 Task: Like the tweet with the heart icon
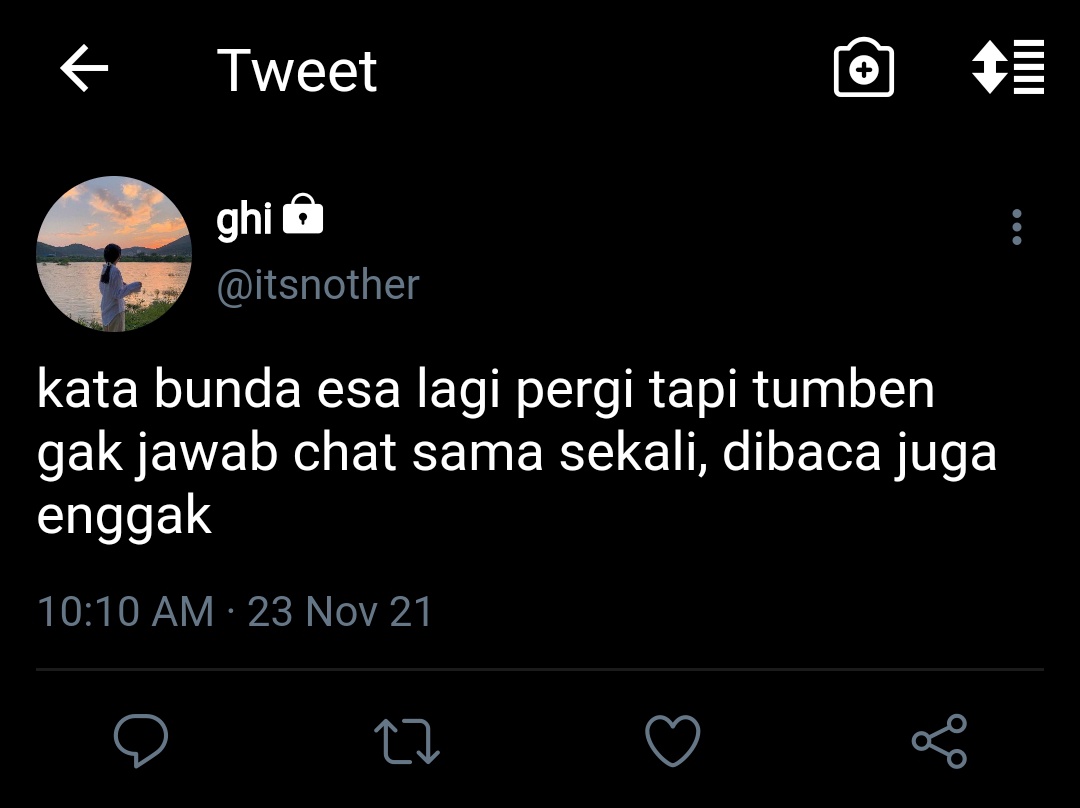(x=673, y=740)
